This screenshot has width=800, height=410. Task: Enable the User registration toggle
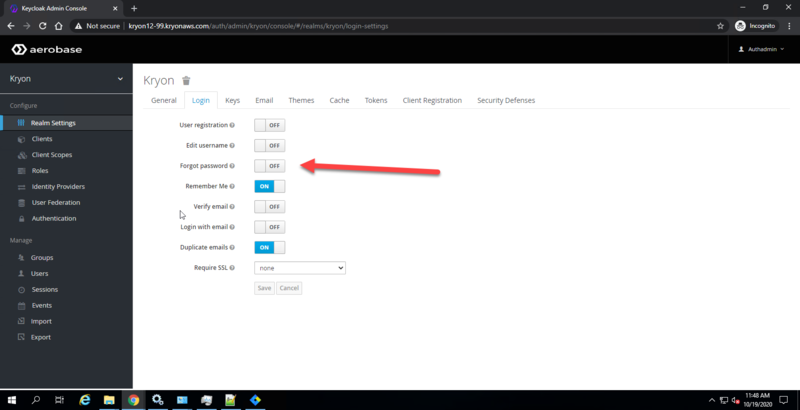[269, 125]
